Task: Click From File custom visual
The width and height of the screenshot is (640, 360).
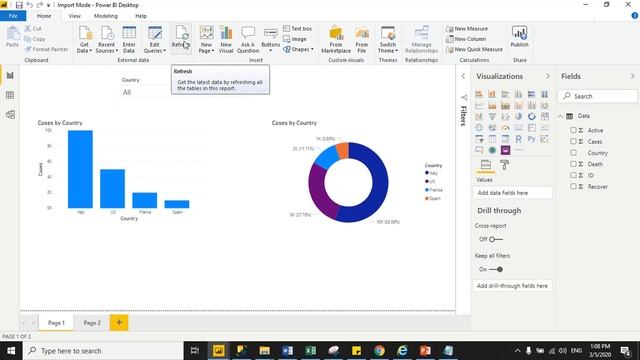Action: [362, 40]
